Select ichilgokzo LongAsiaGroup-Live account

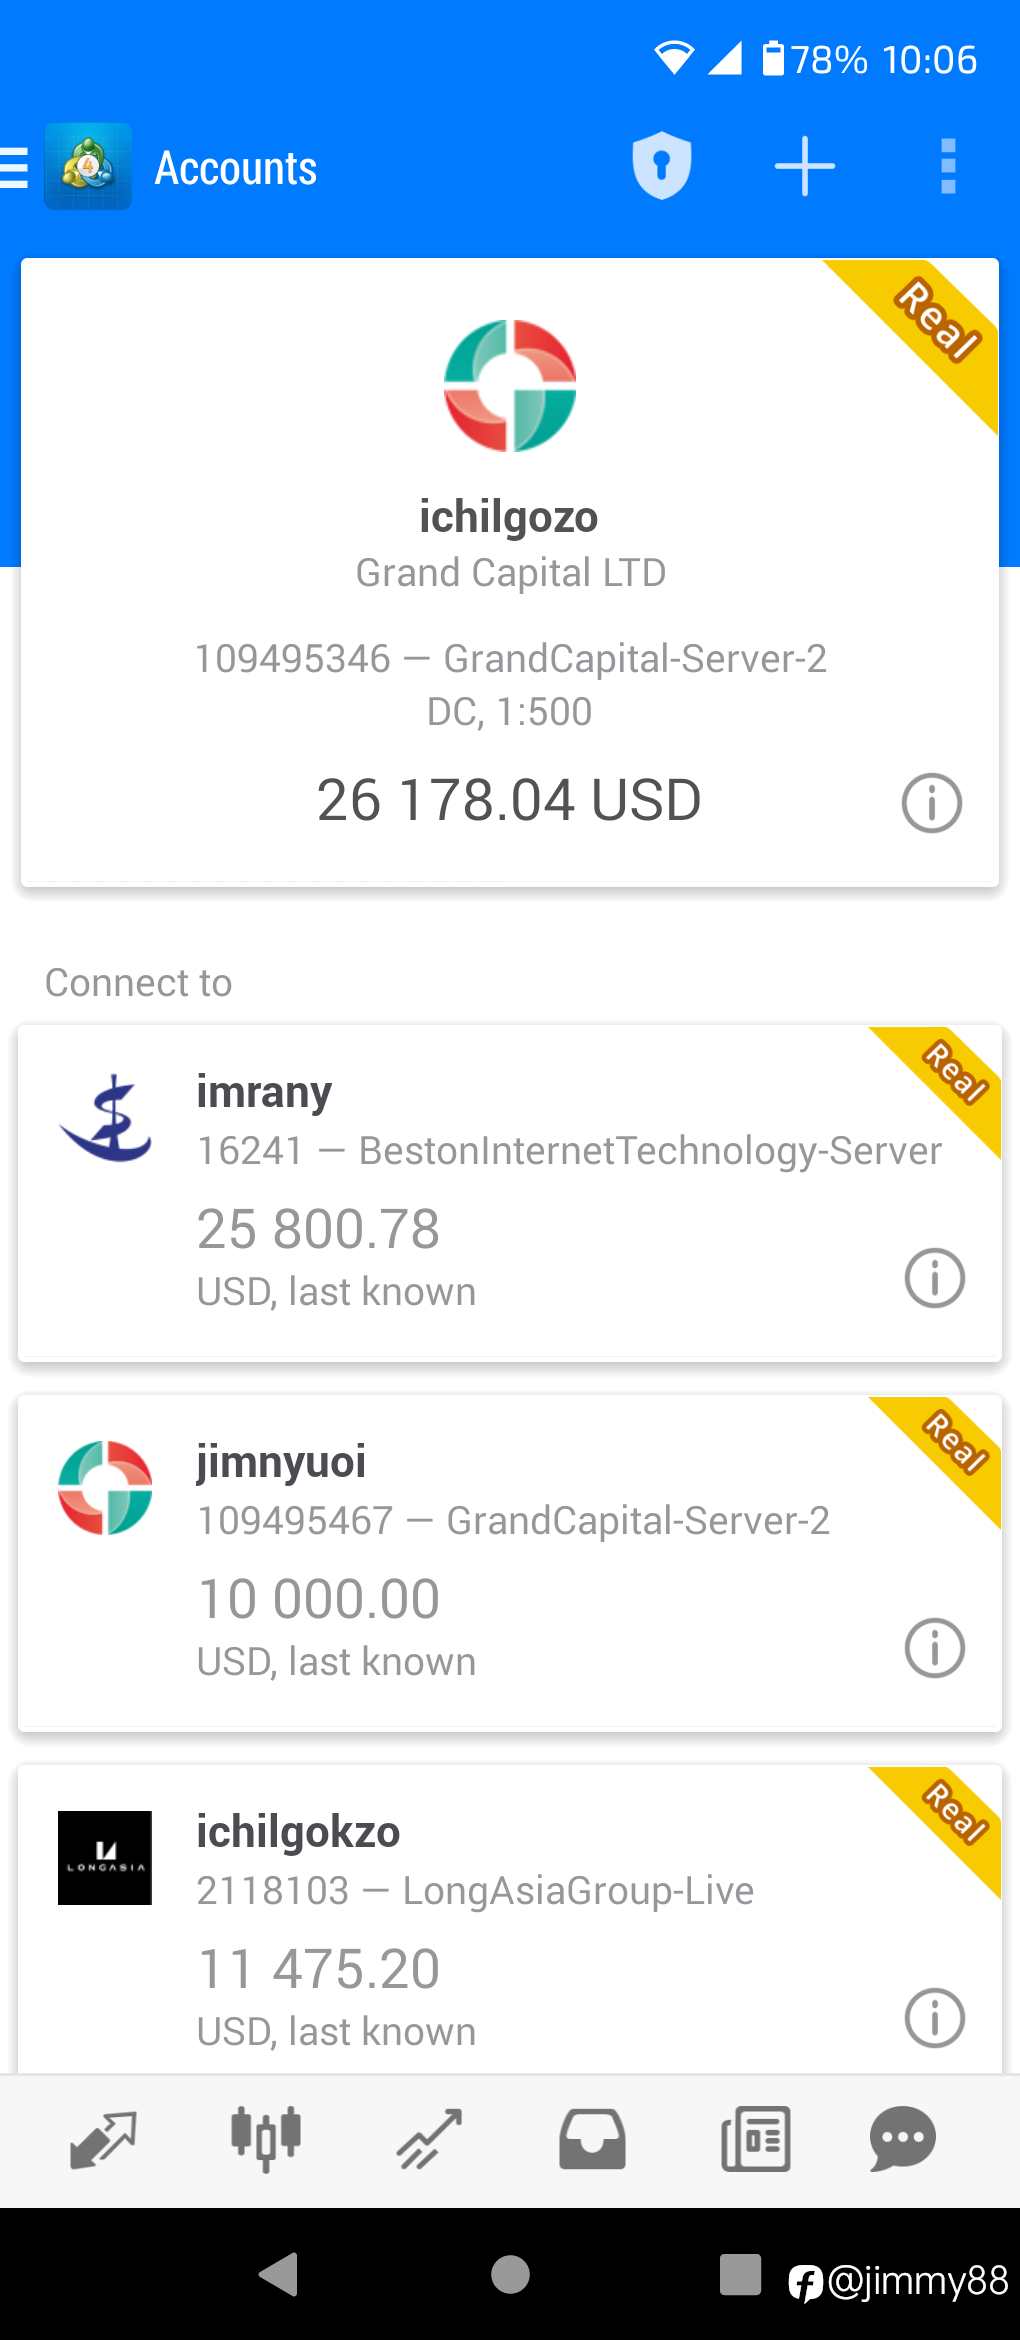tap(510, 1919)
